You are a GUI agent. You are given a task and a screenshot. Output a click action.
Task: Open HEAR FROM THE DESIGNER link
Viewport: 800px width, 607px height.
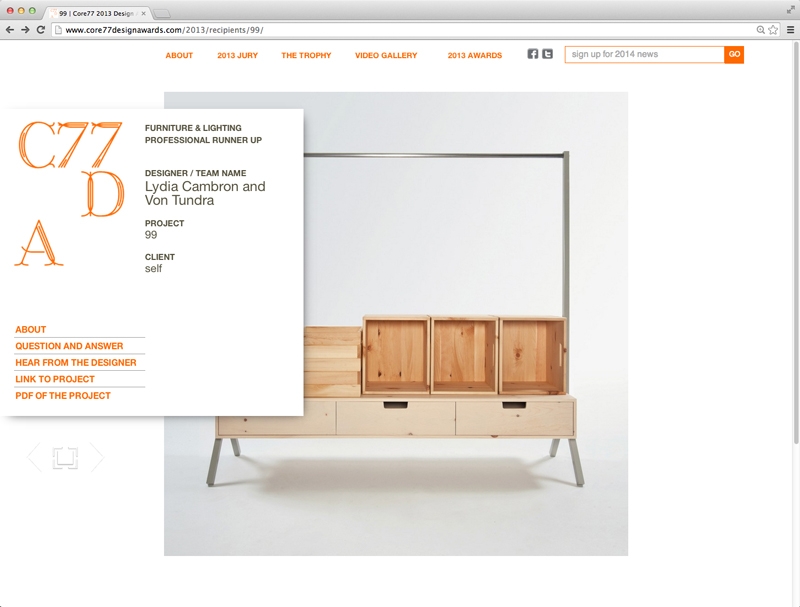pos(76,363)
